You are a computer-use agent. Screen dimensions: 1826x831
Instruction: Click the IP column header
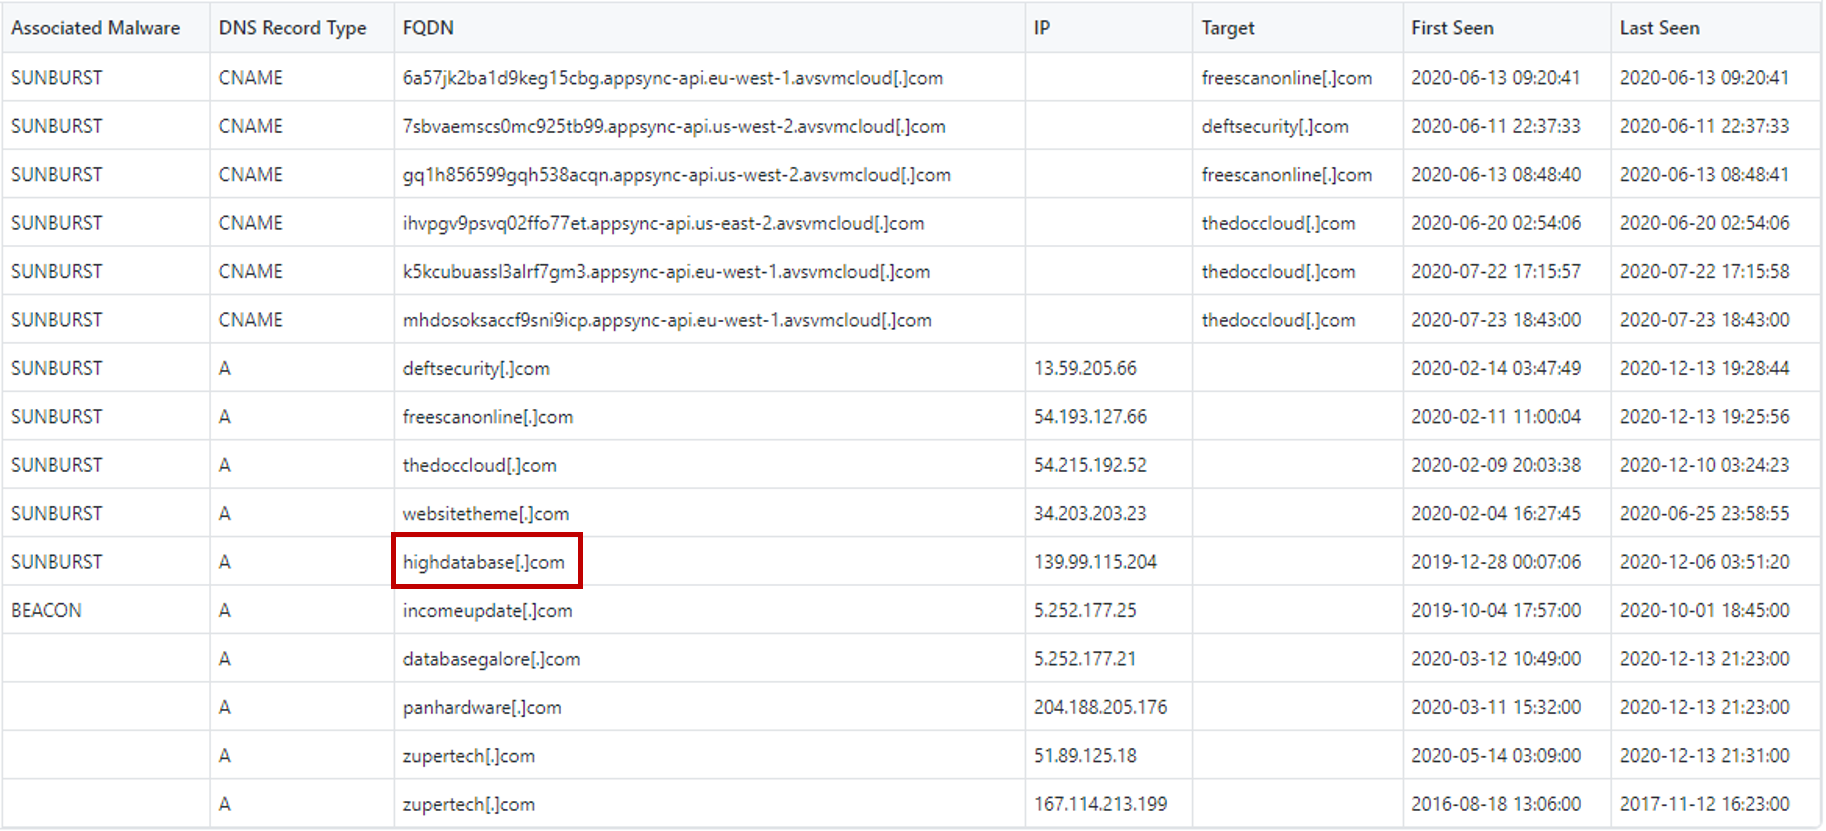[x=1042, y=28]
